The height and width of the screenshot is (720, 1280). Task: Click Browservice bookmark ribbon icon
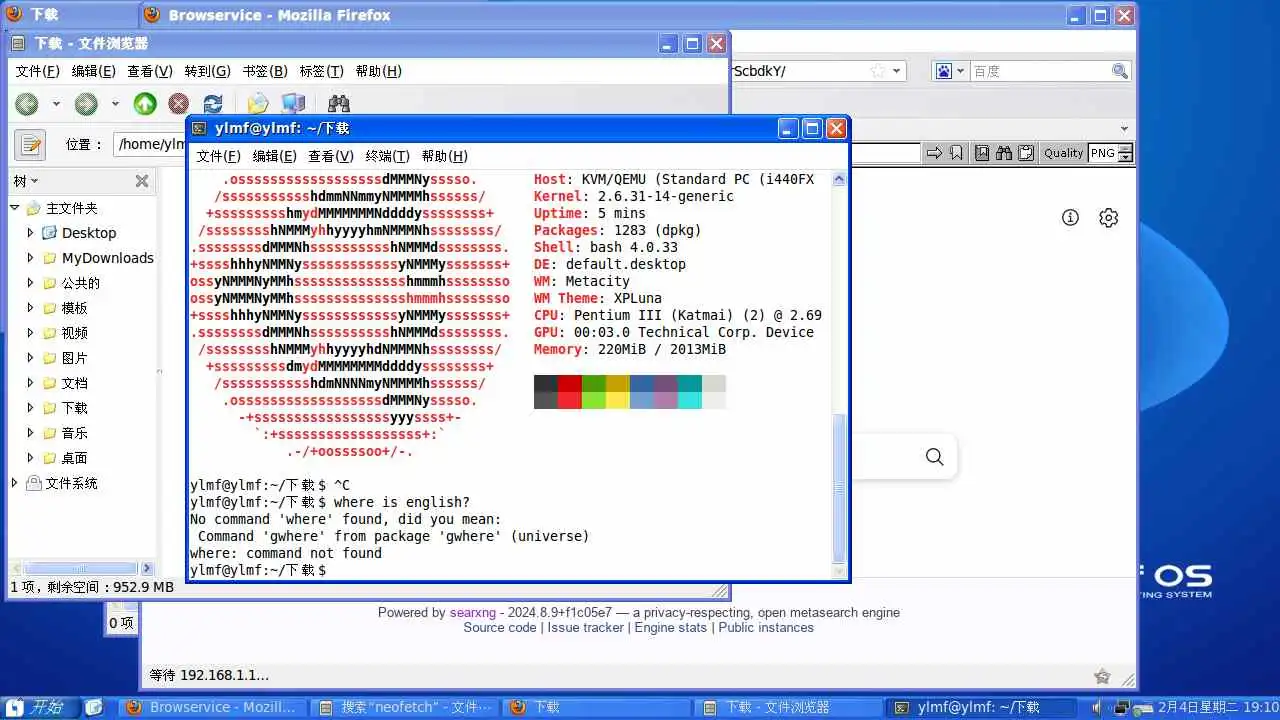pyautogui.click(x=957, y=153)
